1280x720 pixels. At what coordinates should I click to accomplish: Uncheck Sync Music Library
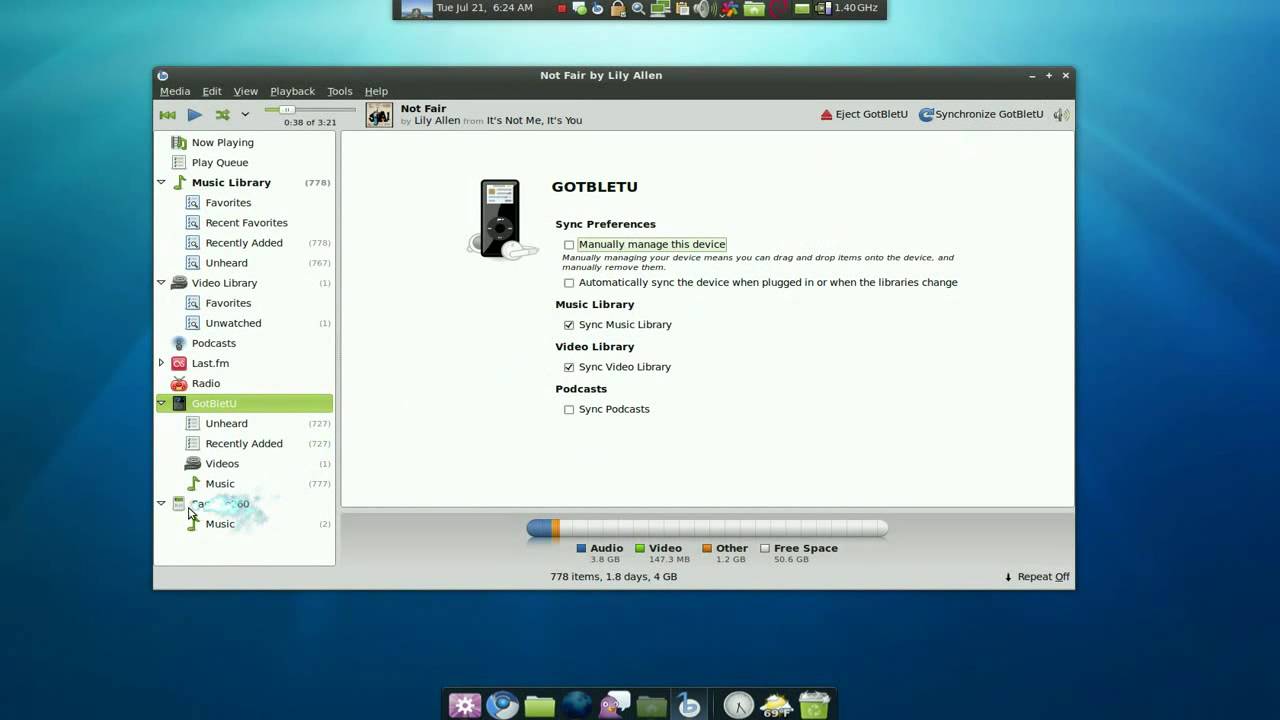[x=569, y=325]
